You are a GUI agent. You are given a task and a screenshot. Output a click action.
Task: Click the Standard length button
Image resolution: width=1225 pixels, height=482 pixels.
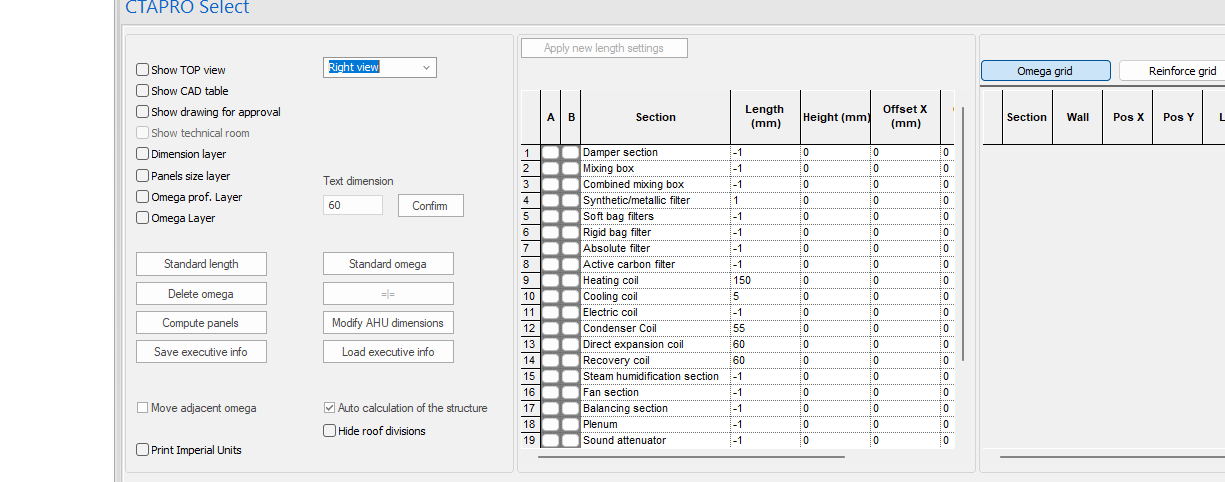pyautogui.click(x=201, y=264)
